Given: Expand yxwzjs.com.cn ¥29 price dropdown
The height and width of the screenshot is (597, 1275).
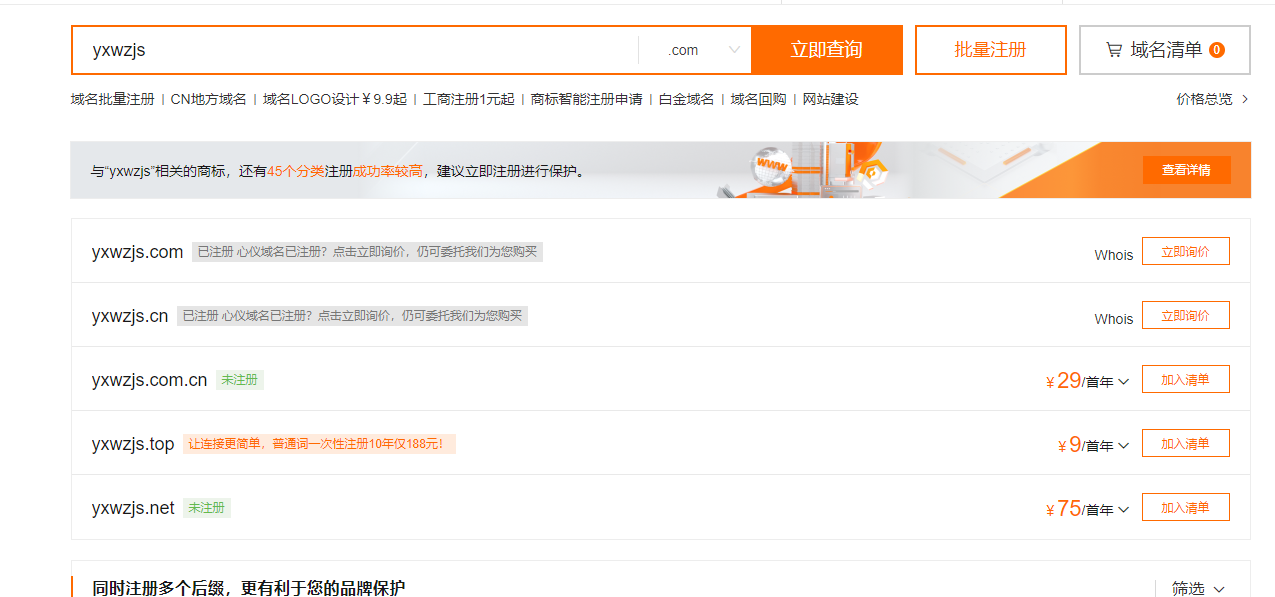Looking at the screenshot, I should [1123, 381].
